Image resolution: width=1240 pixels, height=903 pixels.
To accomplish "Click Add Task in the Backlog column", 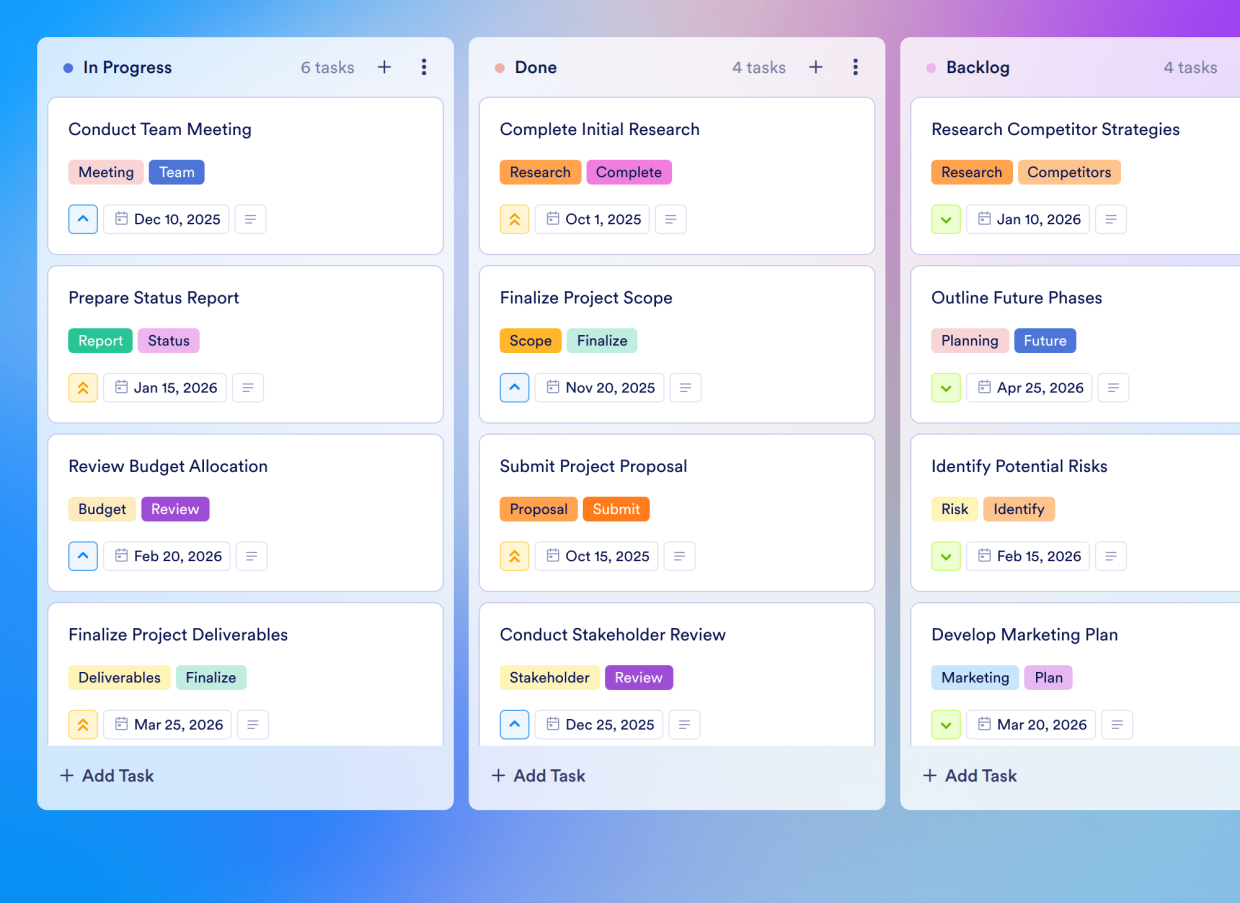I will (969, 775).
